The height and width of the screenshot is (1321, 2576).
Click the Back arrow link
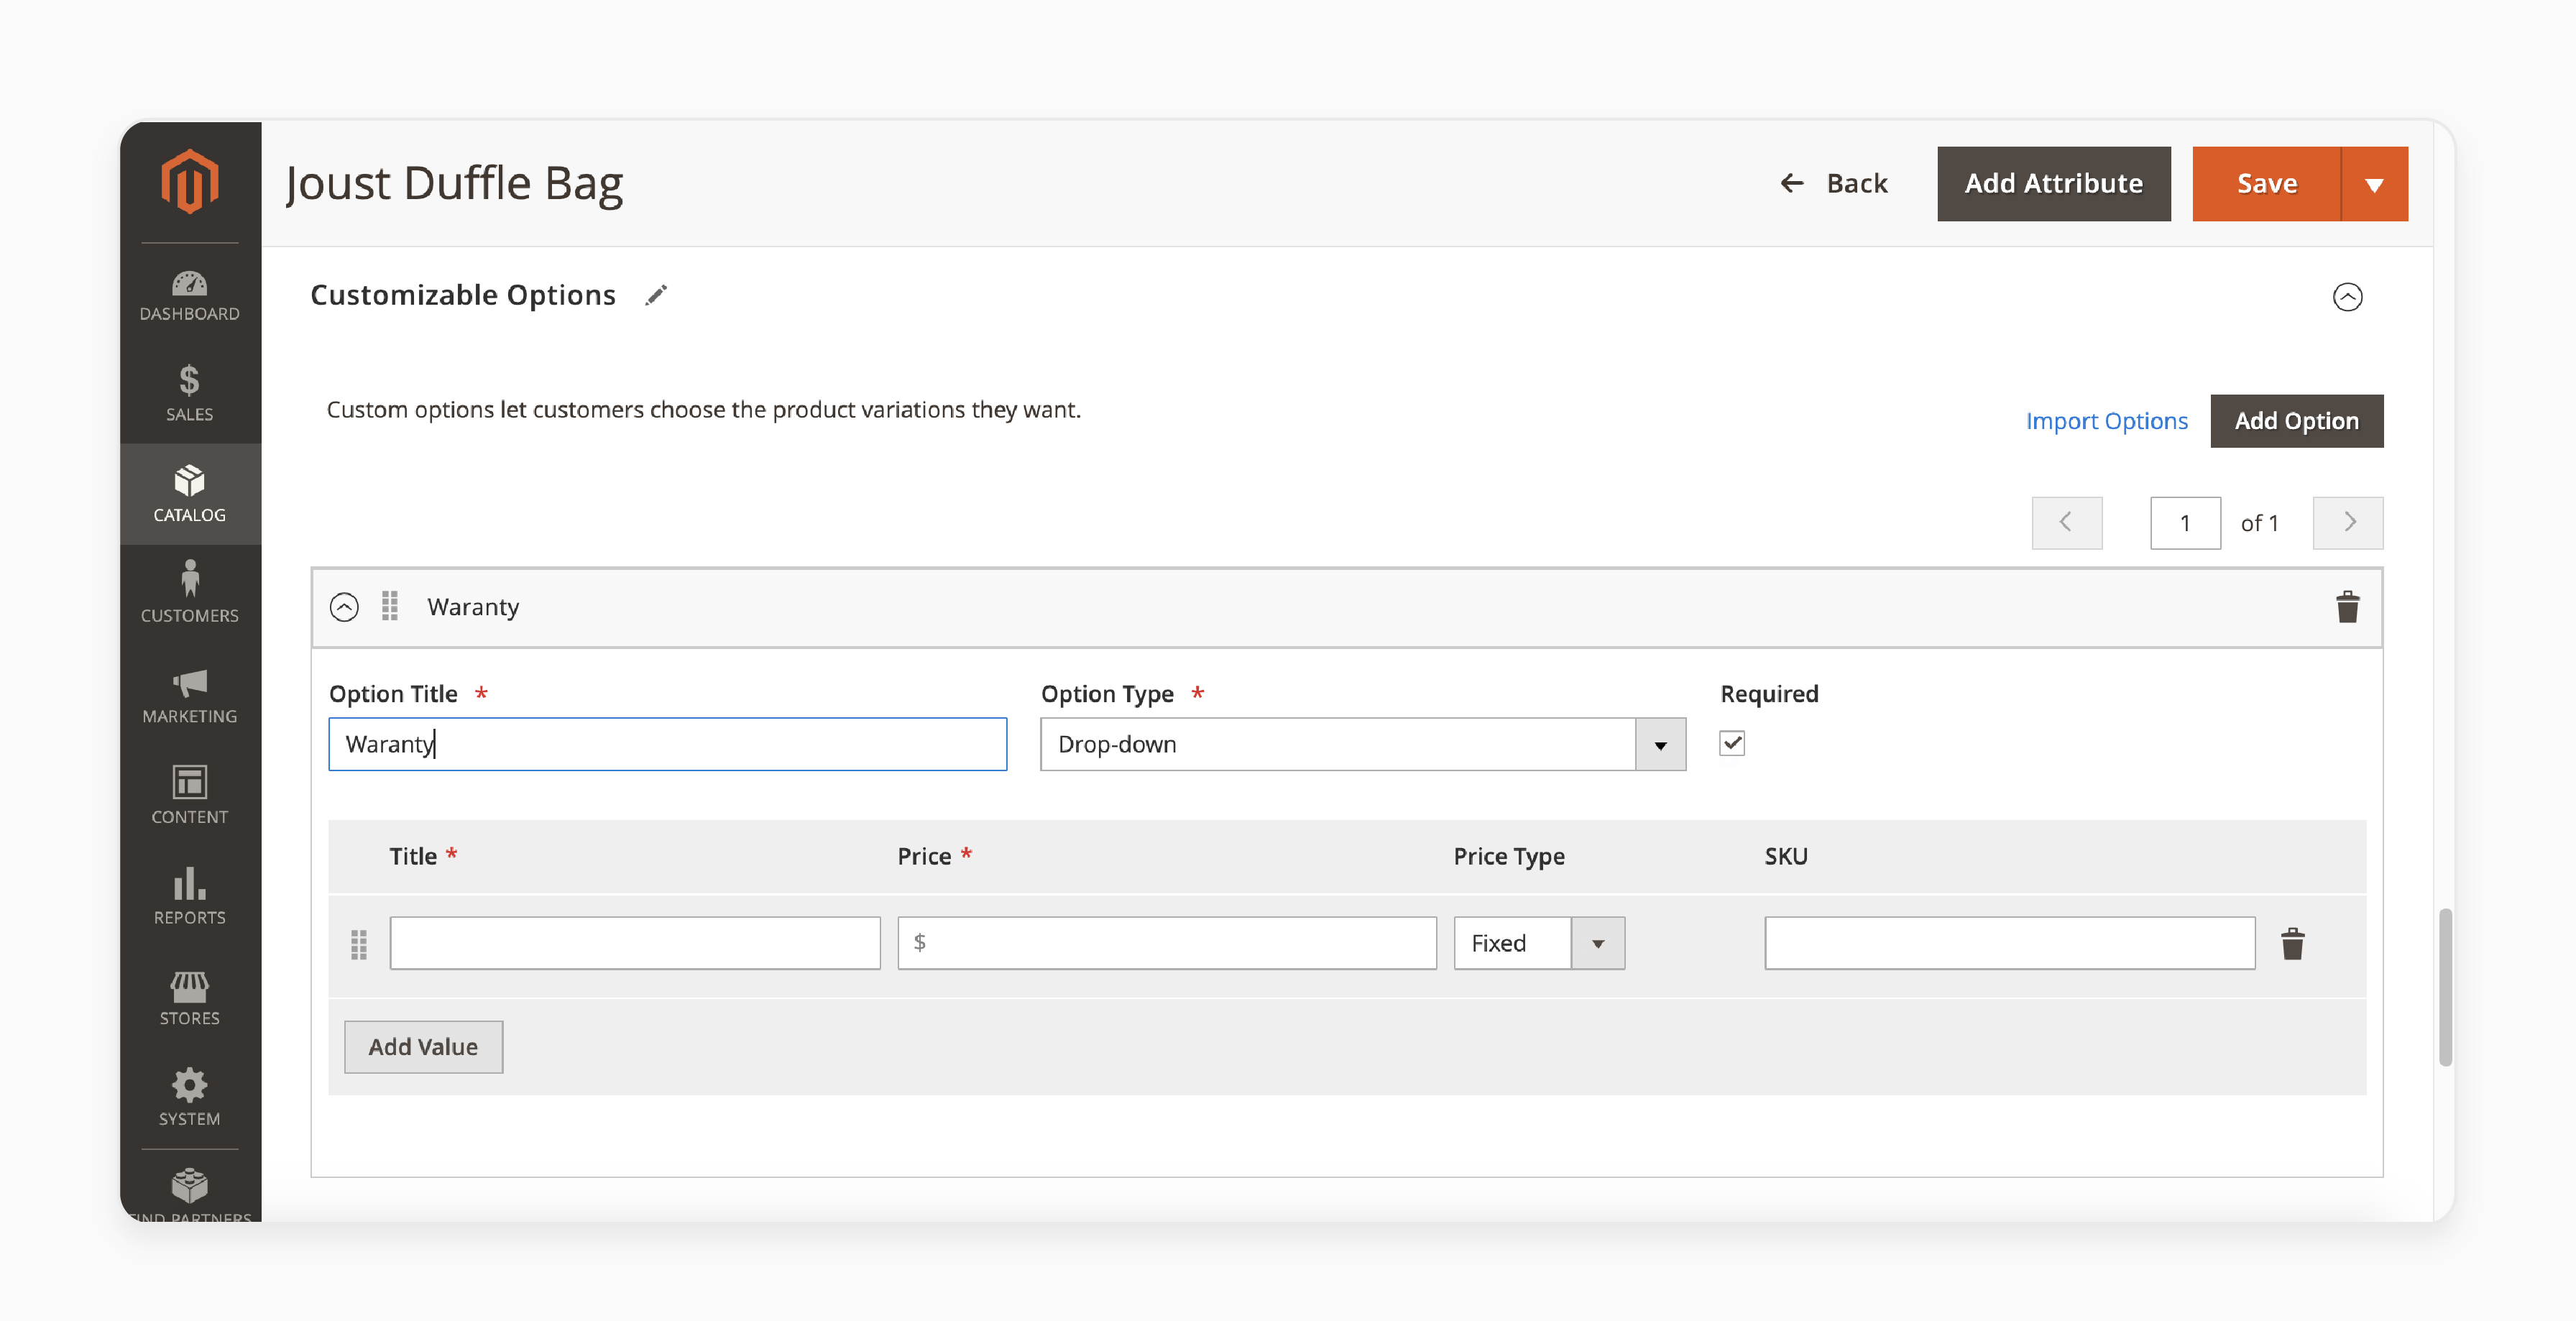click(1834, 183)
